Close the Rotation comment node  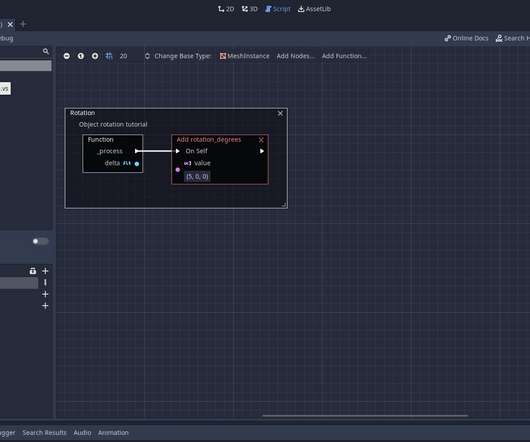(280, 114)
